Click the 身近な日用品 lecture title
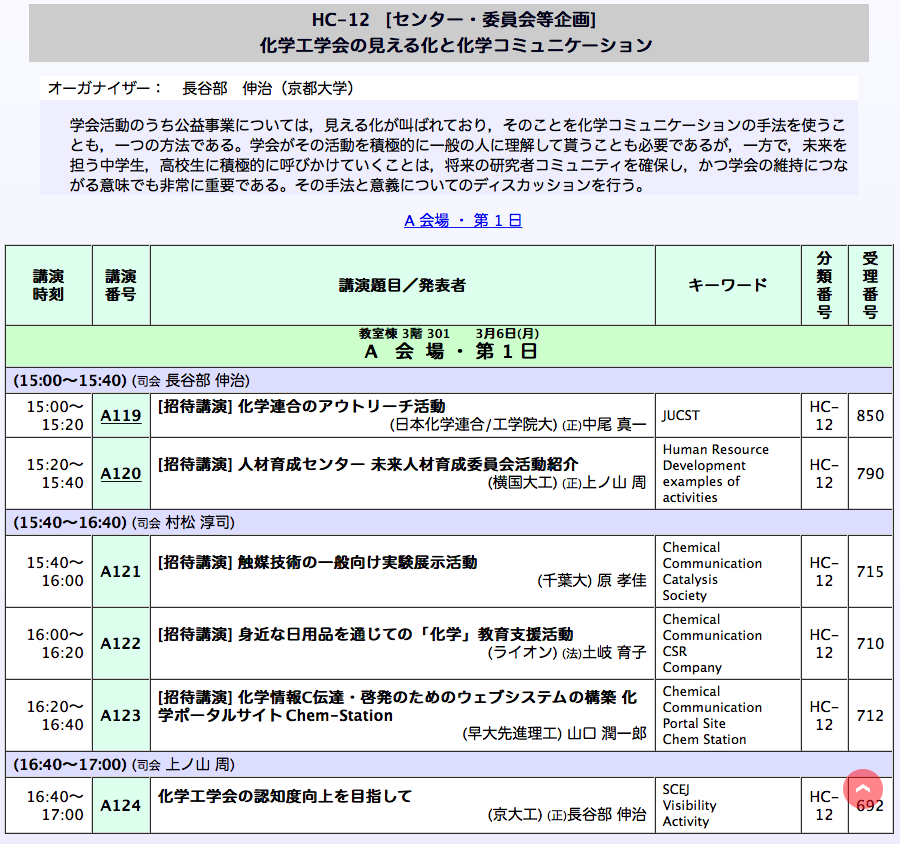Image resolution: width=900 pixels, height=844 pixels. [x=364, y=634]
